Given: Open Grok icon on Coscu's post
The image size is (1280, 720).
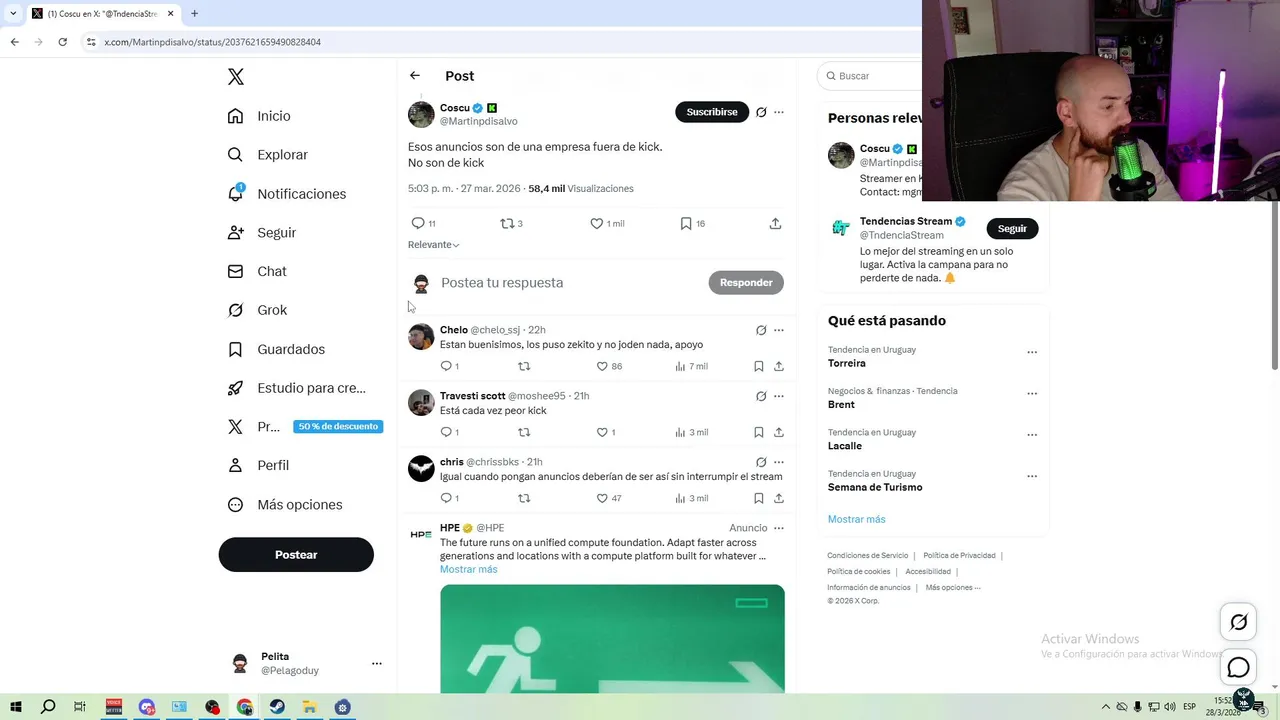Looking at the screenshot, I should [761, 112].
